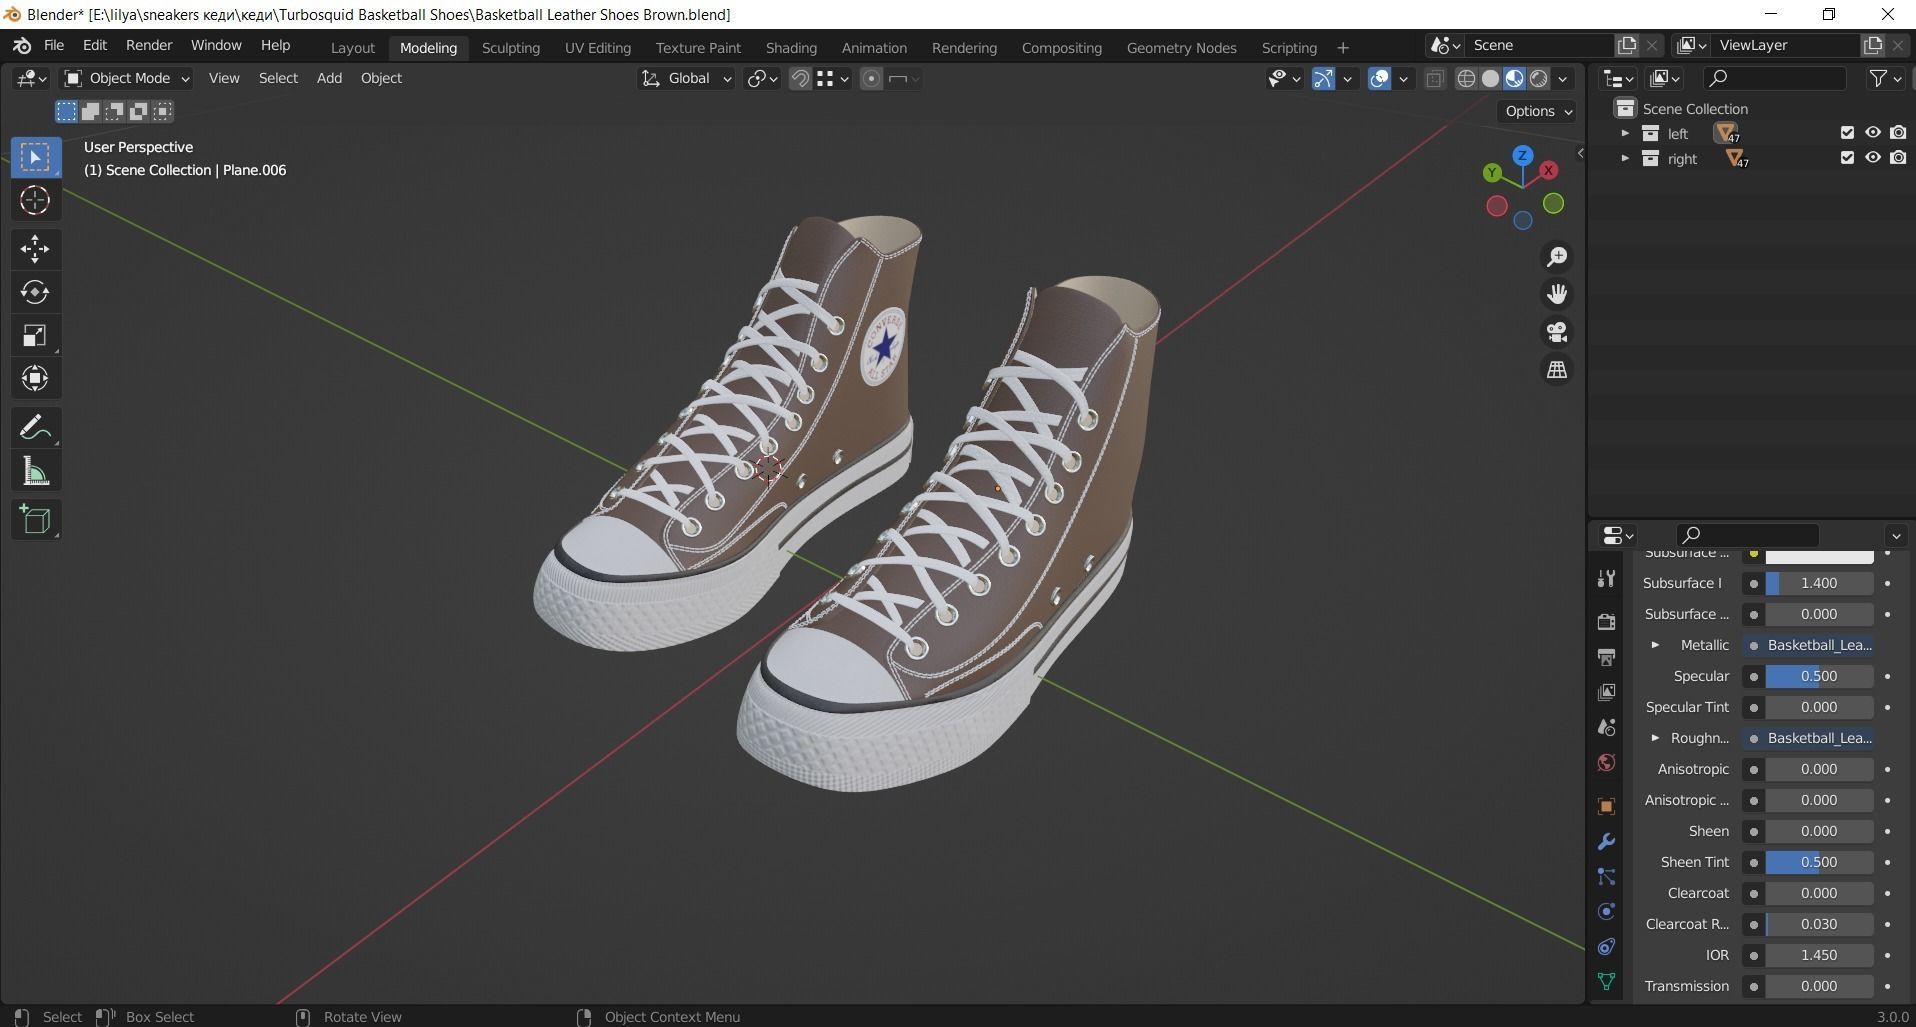Activate the Add Cube tool
Image resolution: width=1916 pixels, height=1027 pixels.
[x=35, y=520]
